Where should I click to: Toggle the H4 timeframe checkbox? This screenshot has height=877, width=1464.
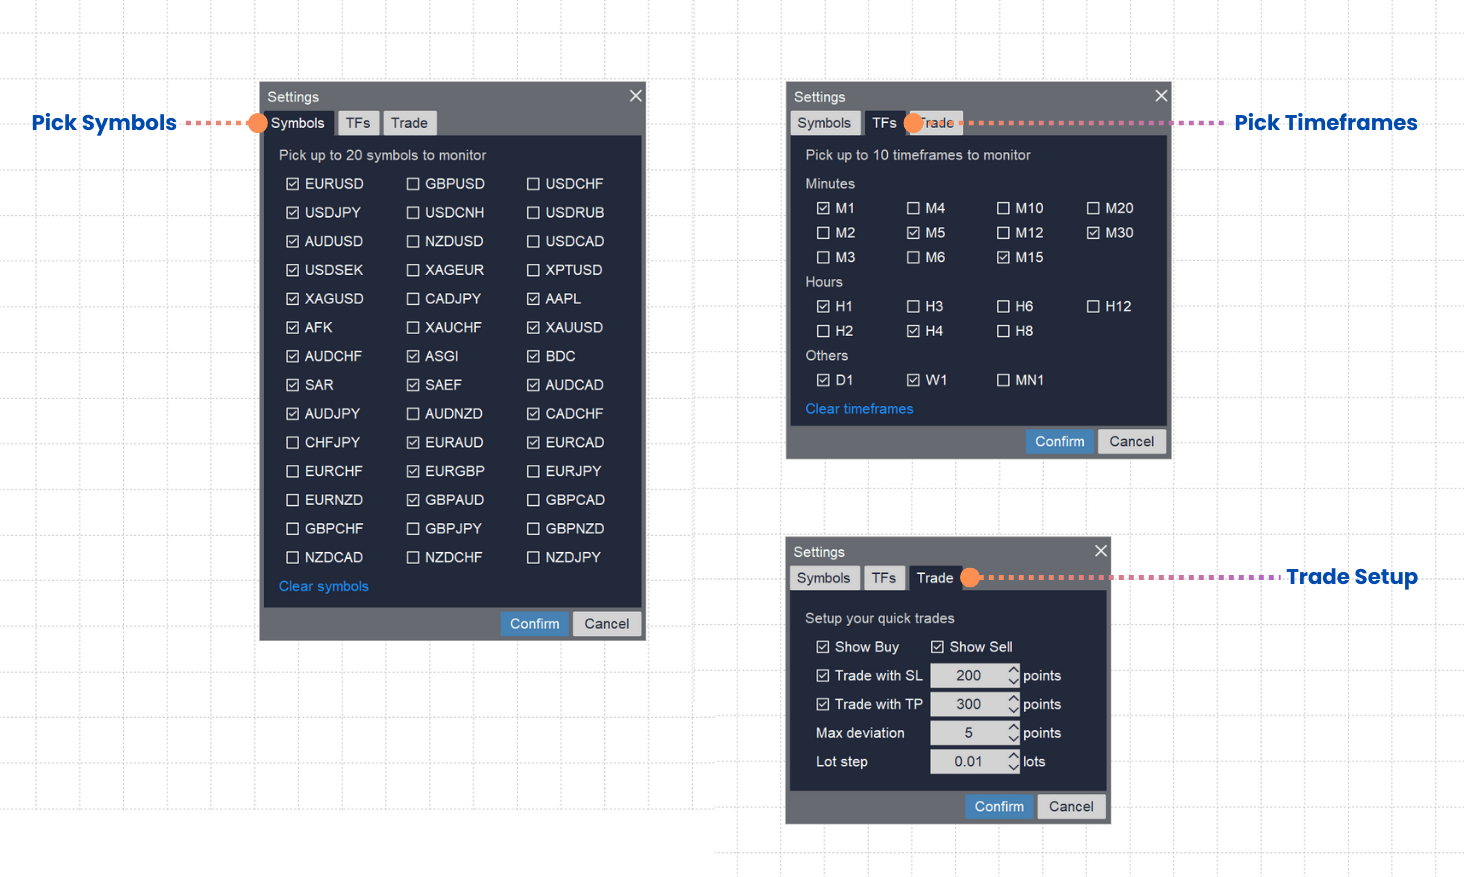(913, 331)
